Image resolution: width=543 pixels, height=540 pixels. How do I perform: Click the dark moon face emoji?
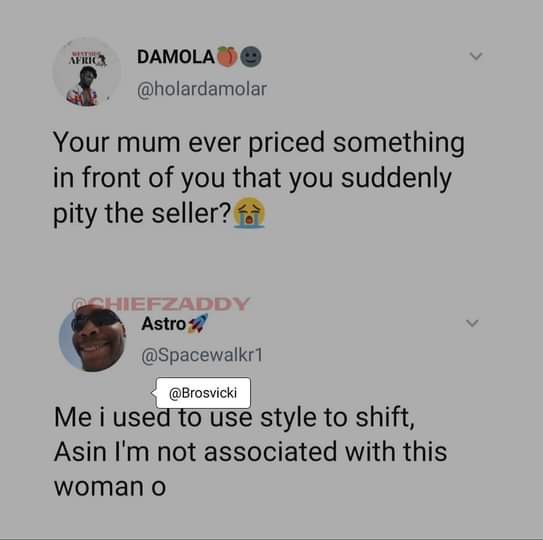tap(251, 56)
